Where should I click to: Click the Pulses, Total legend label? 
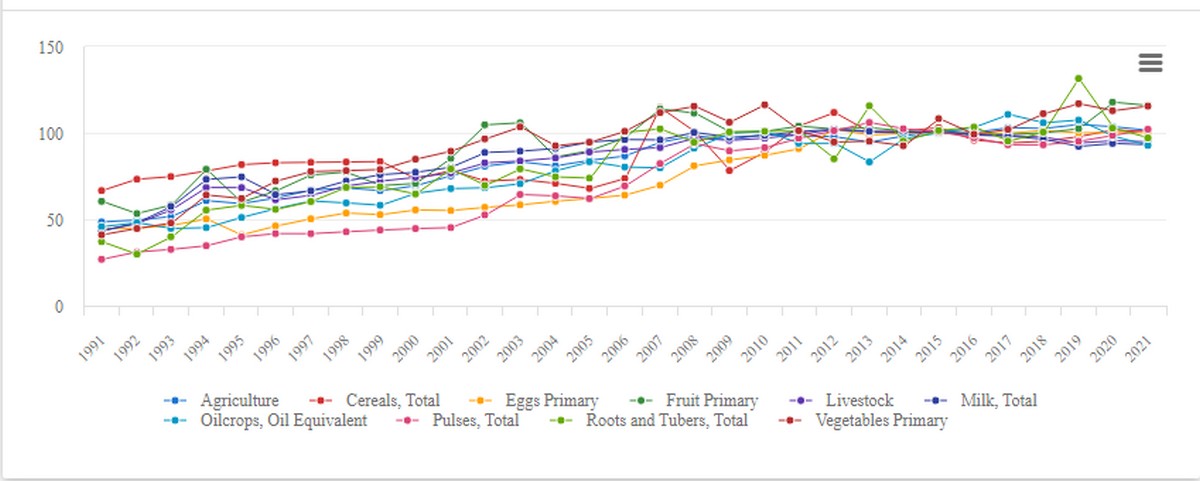coord(473,421)
